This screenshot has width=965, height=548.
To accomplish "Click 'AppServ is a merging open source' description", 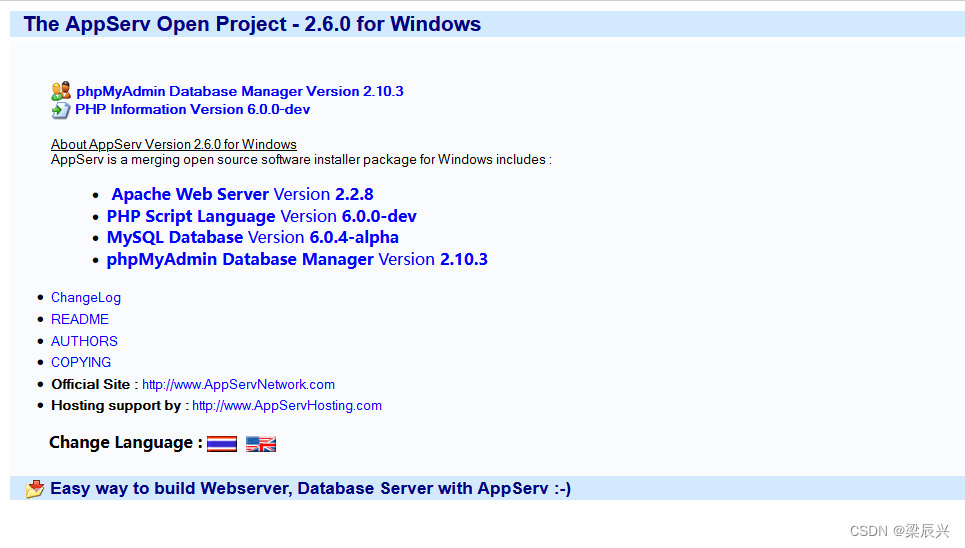I will [301, 159].
